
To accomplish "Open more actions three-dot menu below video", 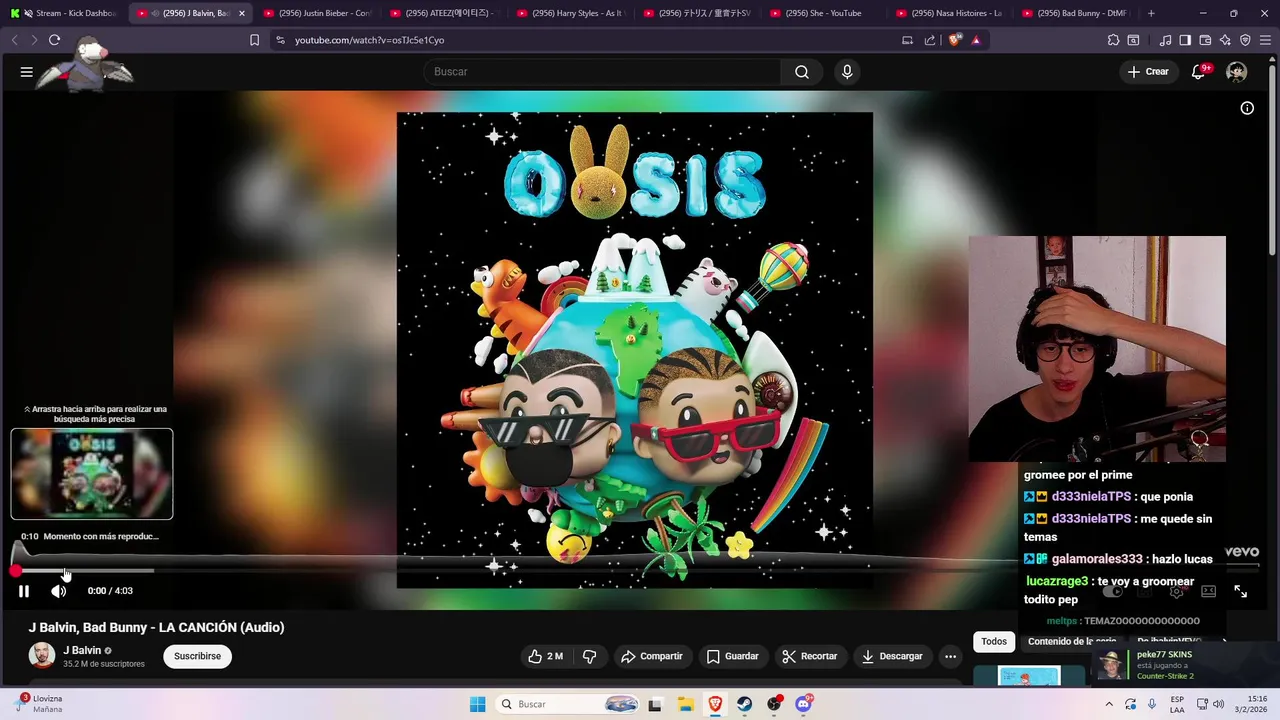I will (x=950, y=656).
